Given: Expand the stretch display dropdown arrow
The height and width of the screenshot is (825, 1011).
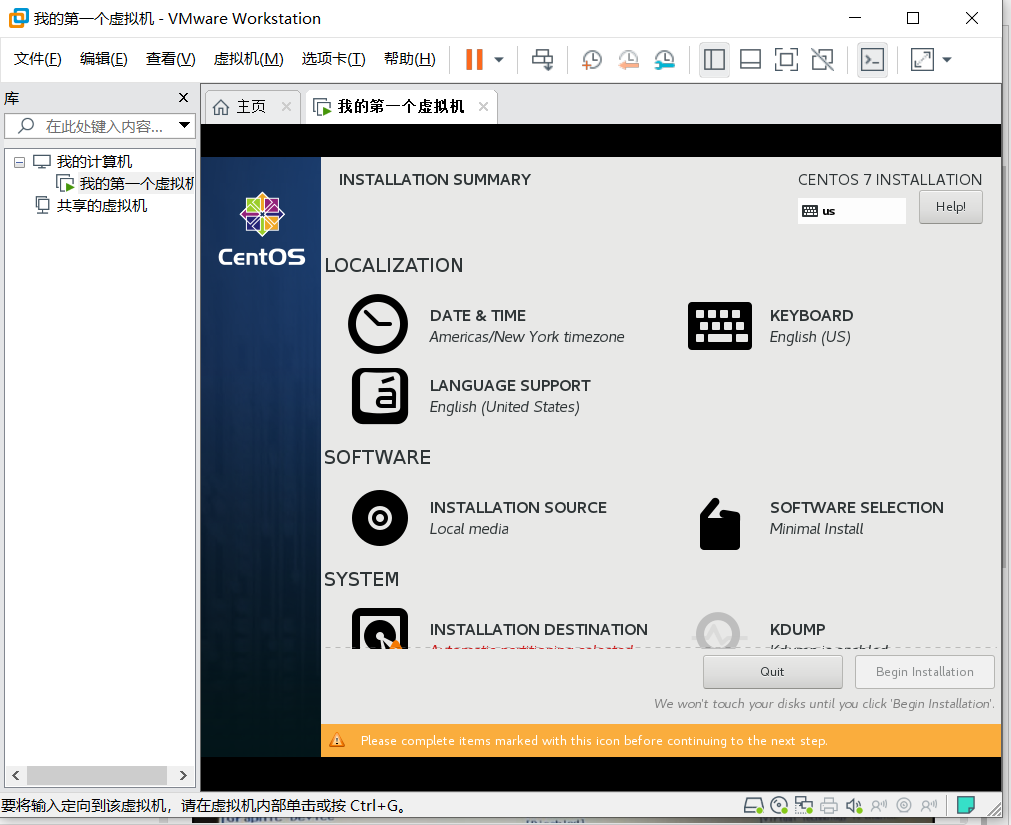Looking at the screenshot, I should point(947,60).
